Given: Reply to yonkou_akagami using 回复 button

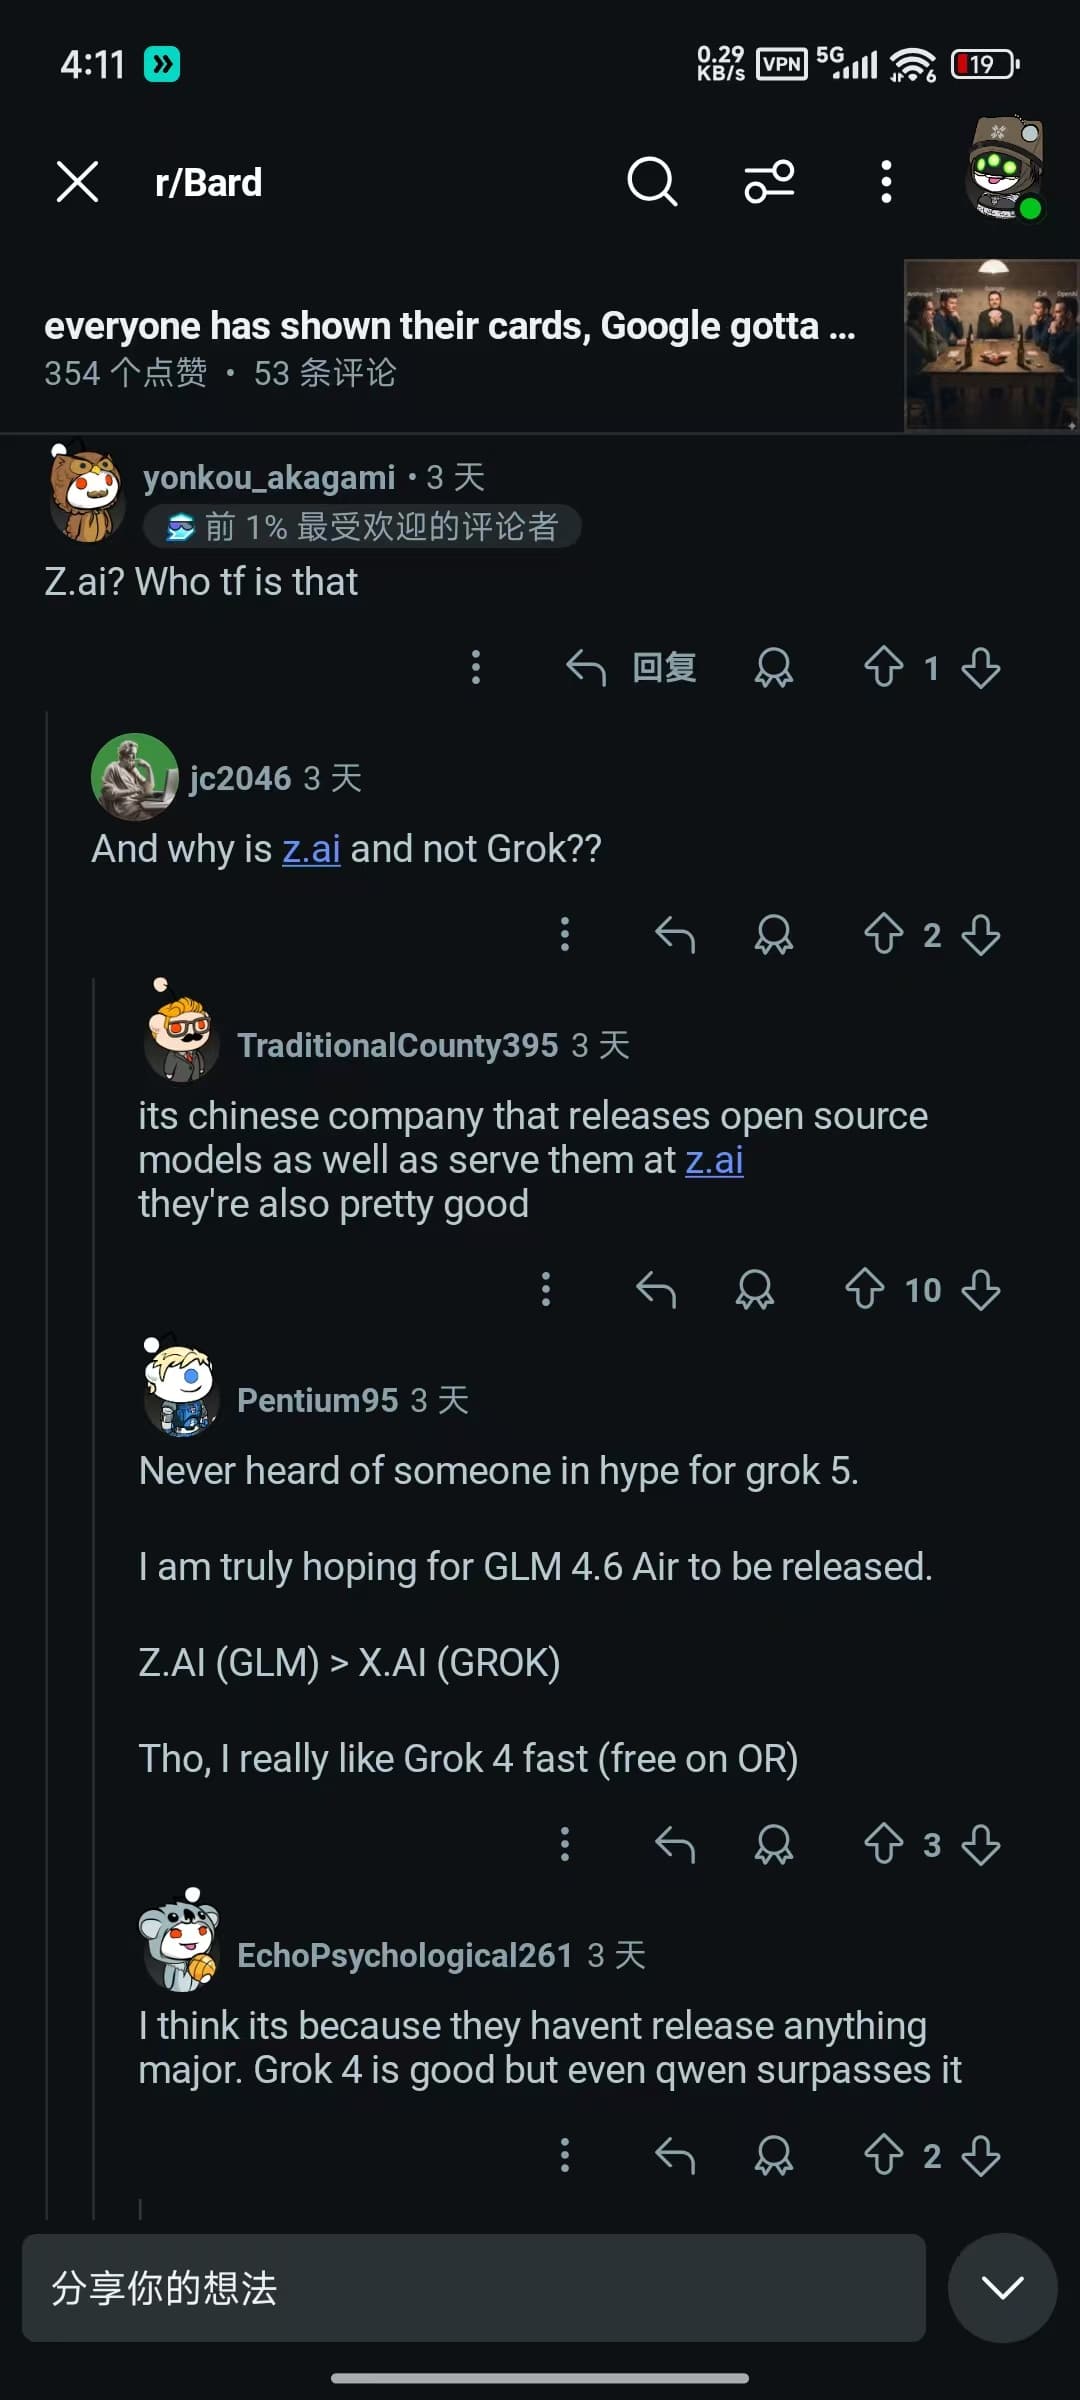Looking at the screenshot, I should [x=631, y=667].
